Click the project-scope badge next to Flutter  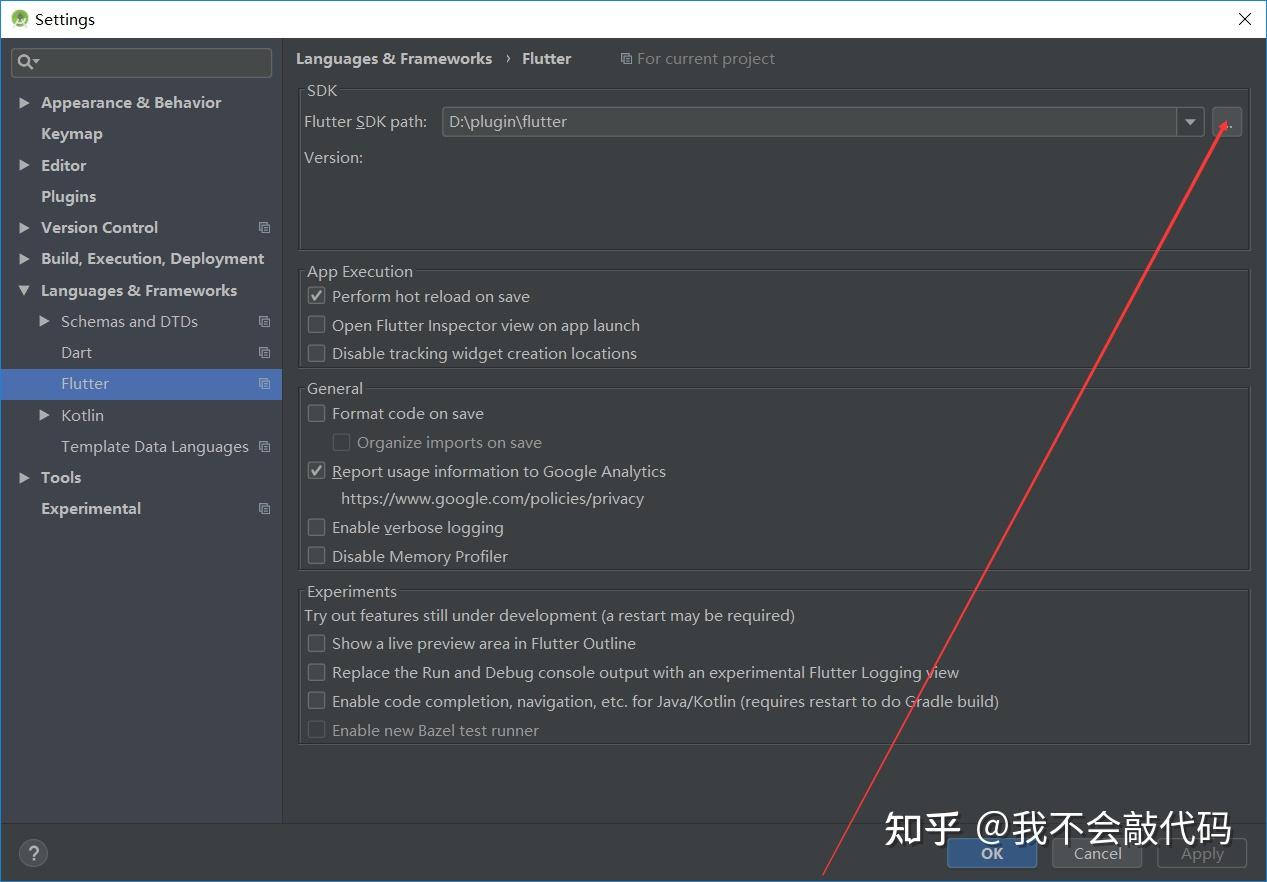[x=264, y=383]
